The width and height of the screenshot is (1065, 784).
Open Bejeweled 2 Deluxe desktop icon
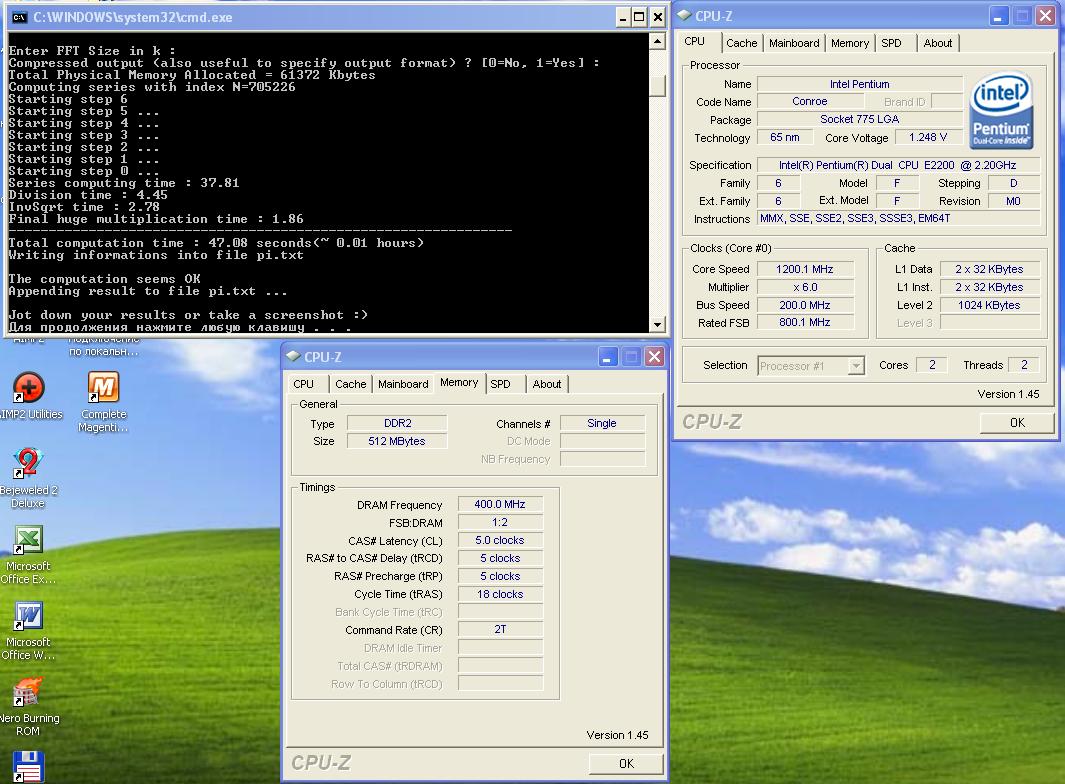click(28, 478)
